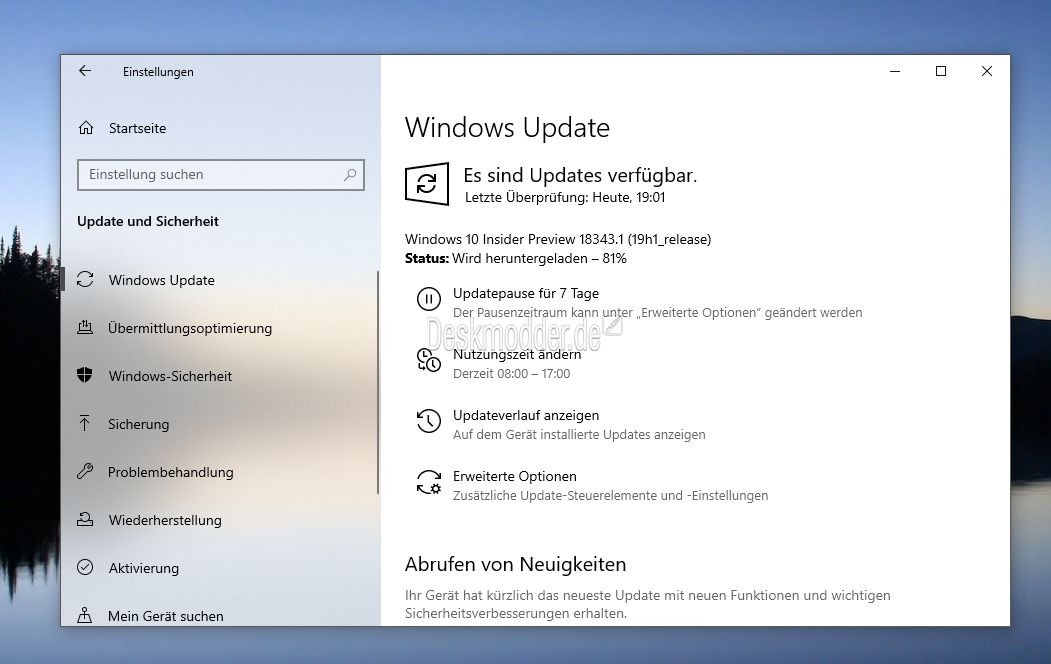This screenshot has height=664, width=1051.
Task: Maximize the Einstellungen window
Action: [x=941, y=71]
